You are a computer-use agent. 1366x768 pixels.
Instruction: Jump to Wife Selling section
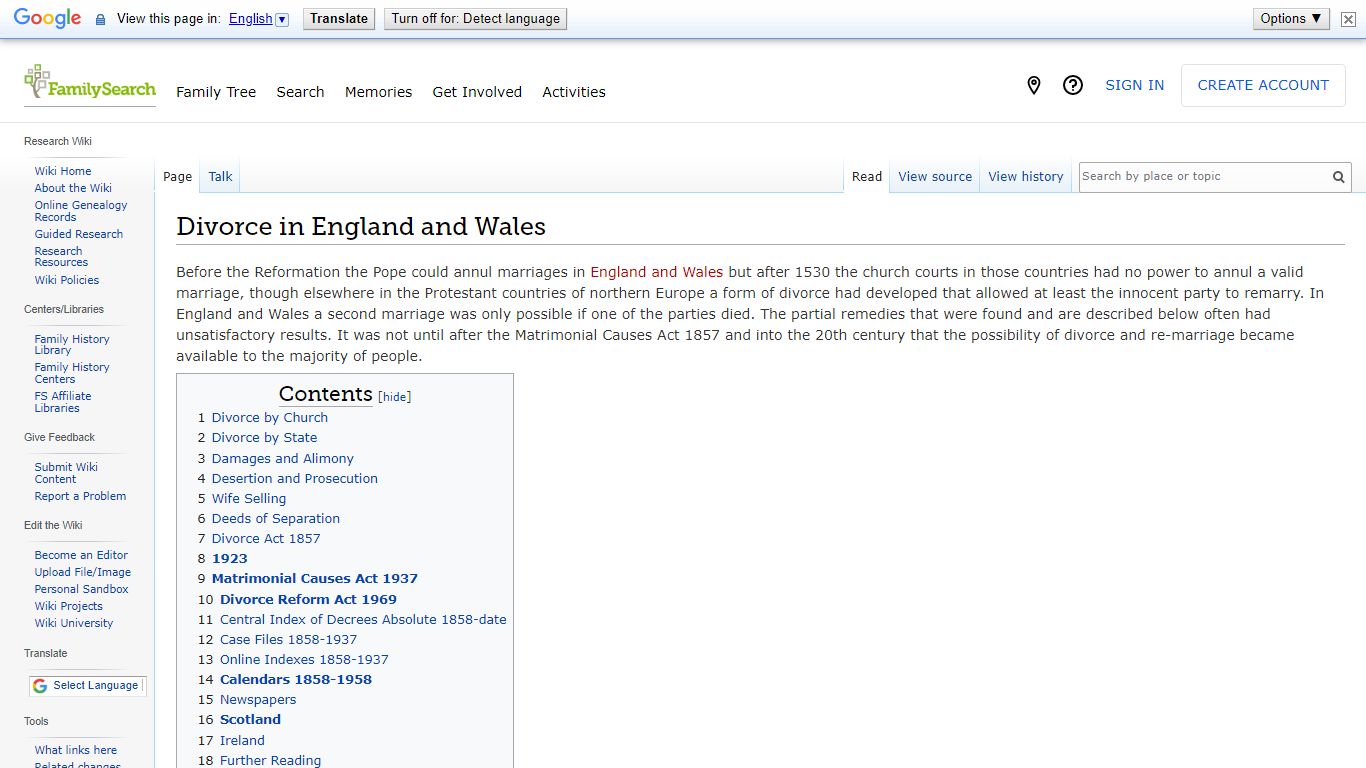pos(249,498)
